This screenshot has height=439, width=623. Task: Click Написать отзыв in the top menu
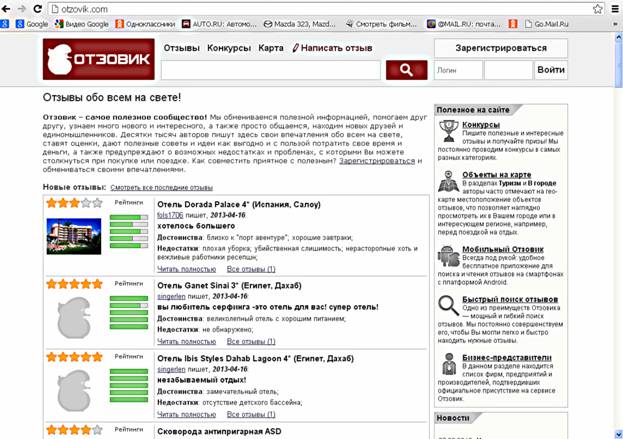336,48
